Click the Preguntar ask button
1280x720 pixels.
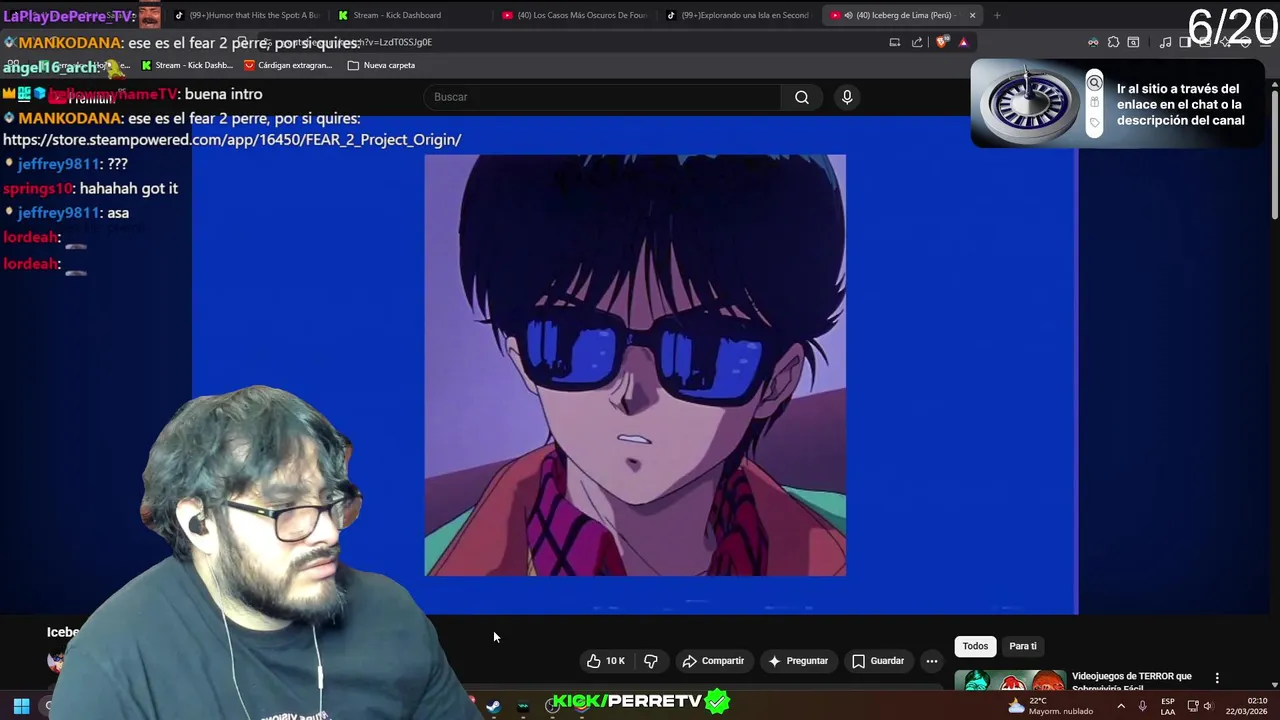tap(798, 661)
